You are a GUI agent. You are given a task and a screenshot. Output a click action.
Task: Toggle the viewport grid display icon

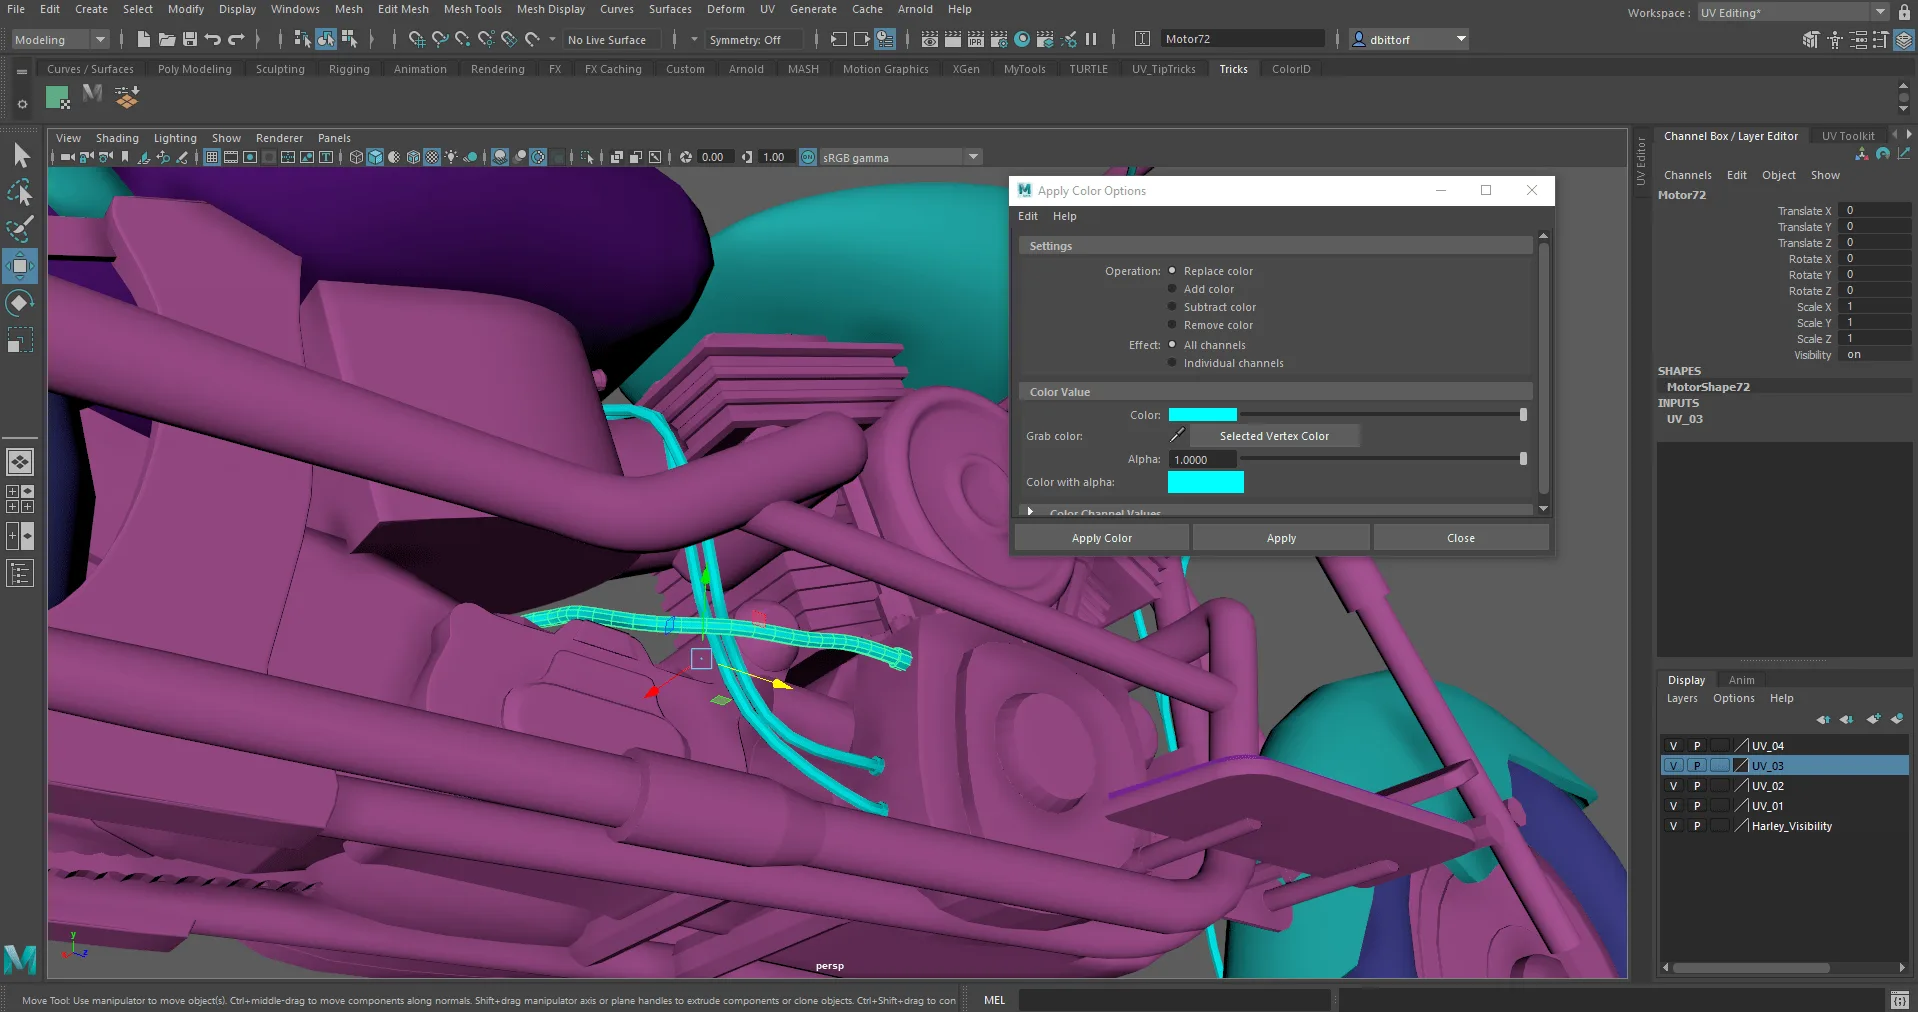211,157
